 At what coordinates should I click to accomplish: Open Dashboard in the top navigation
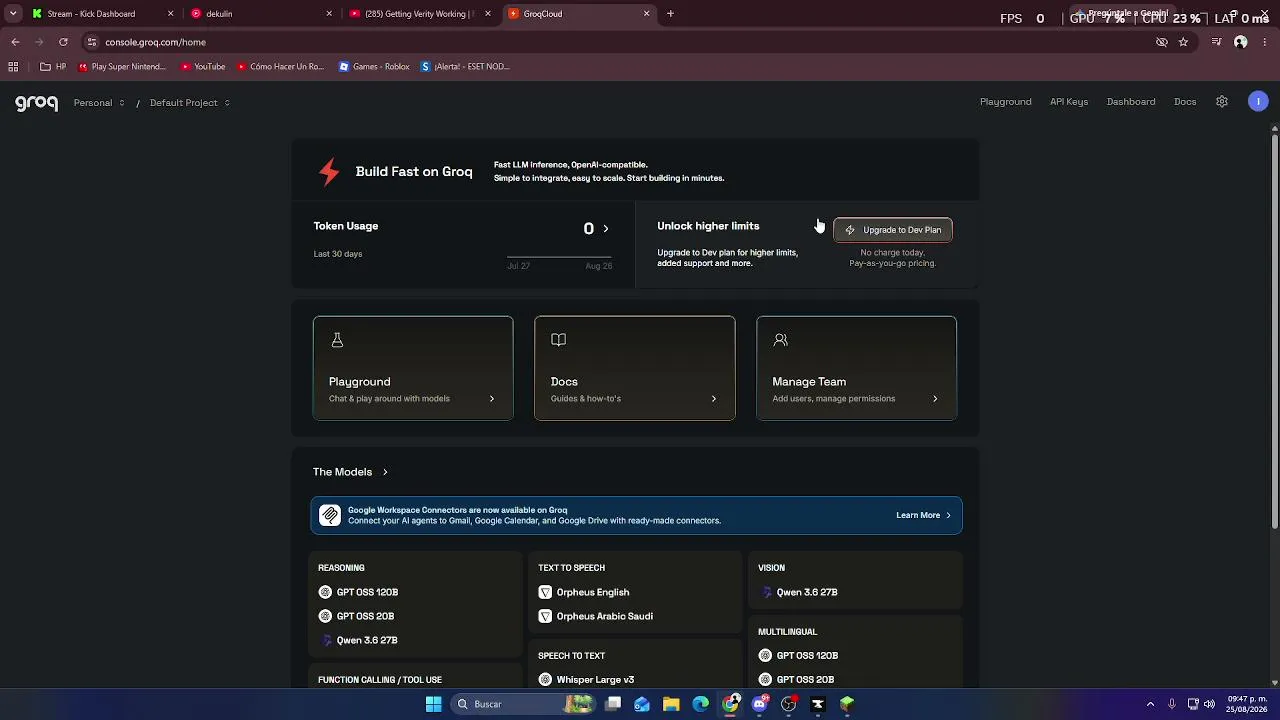click(1131, 102)
